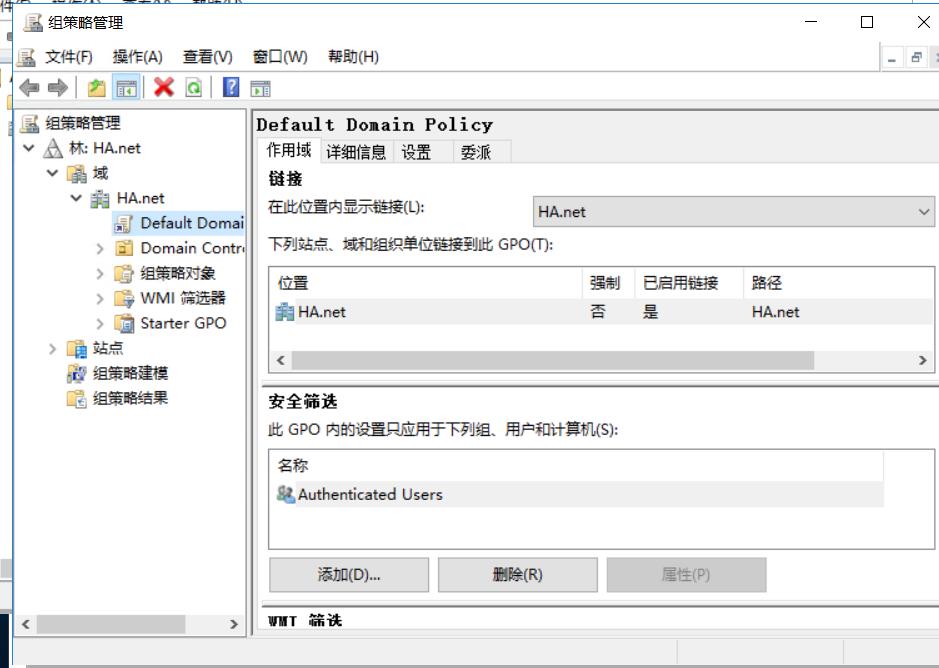Viewport: 939px width, 668px height.
Task: Click the back arrow toolbar icon
Action: point(30,88)
